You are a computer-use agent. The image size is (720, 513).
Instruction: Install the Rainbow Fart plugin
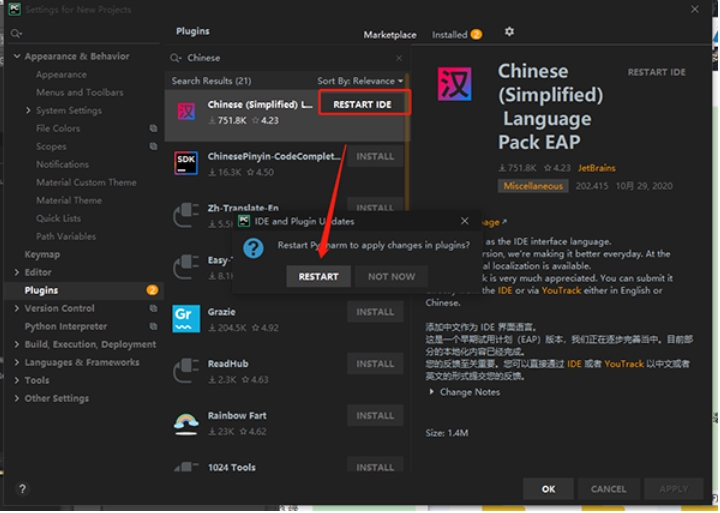pyautogui.click(x=375, y=416)
